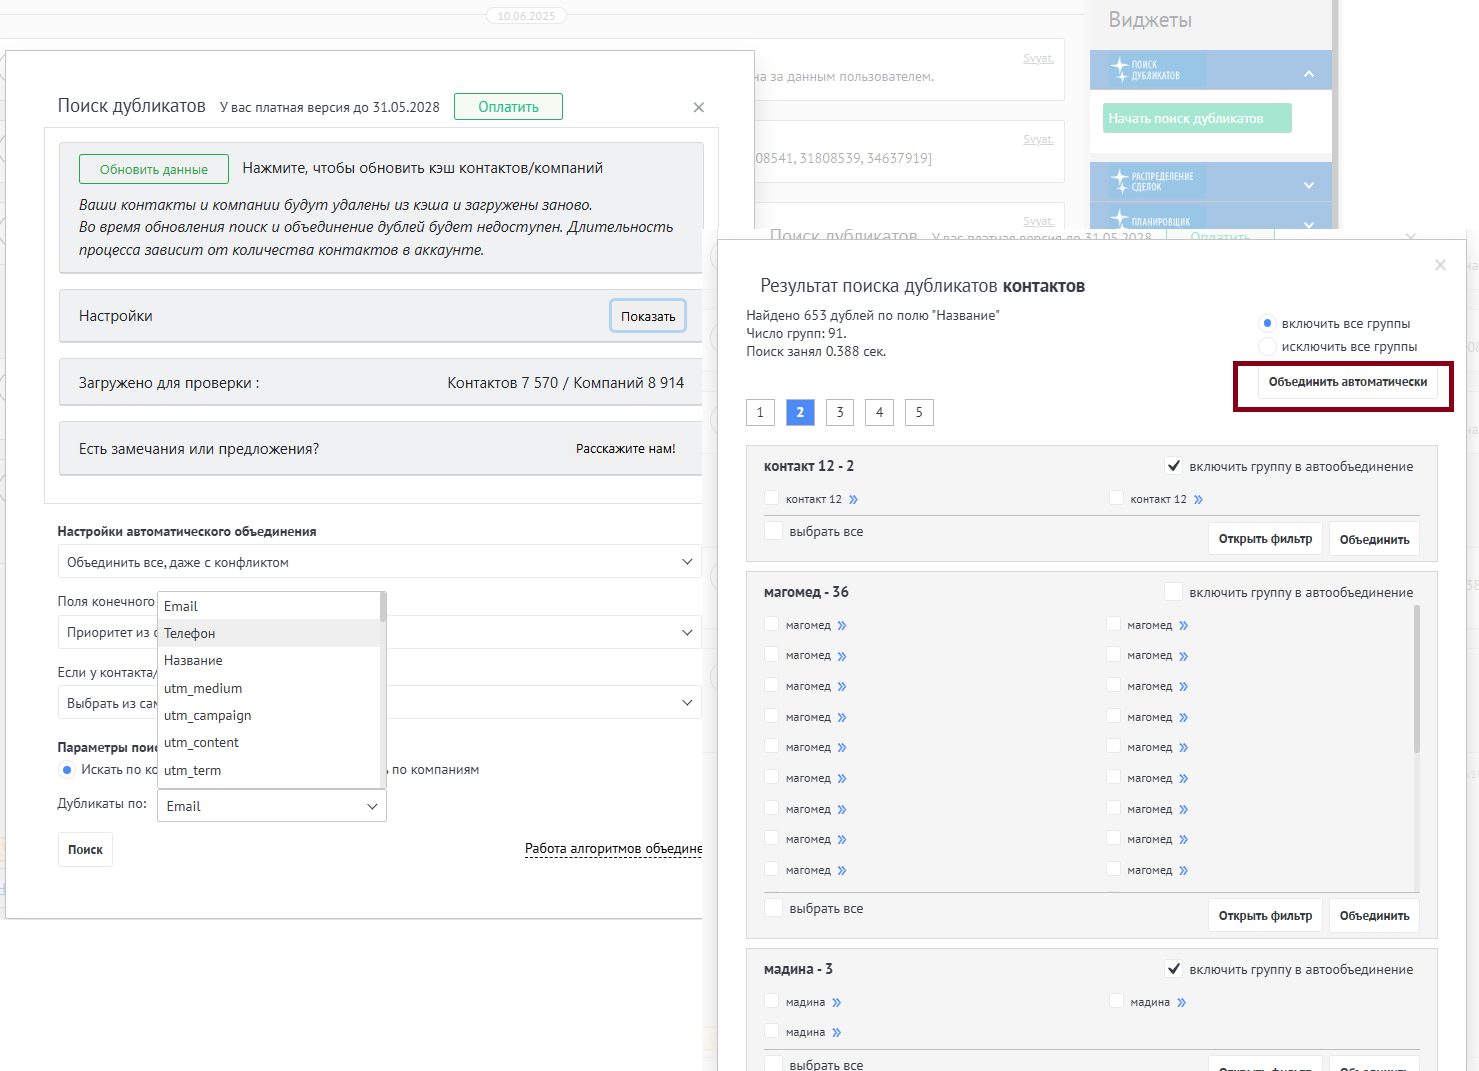Click Объединить in магомед group
Screen dimensions: 1479x1071
tap(1374, 915)
